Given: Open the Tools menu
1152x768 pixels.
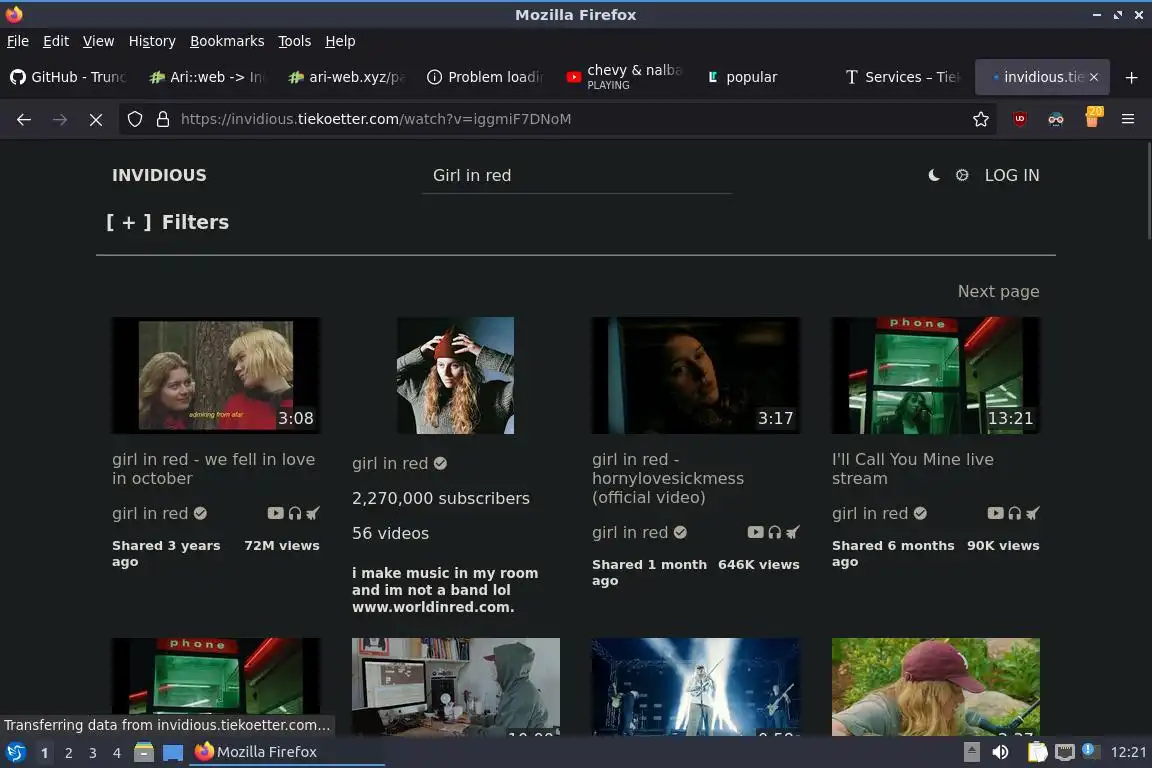Looking at the screenshot, I should (x=295, y=41).
